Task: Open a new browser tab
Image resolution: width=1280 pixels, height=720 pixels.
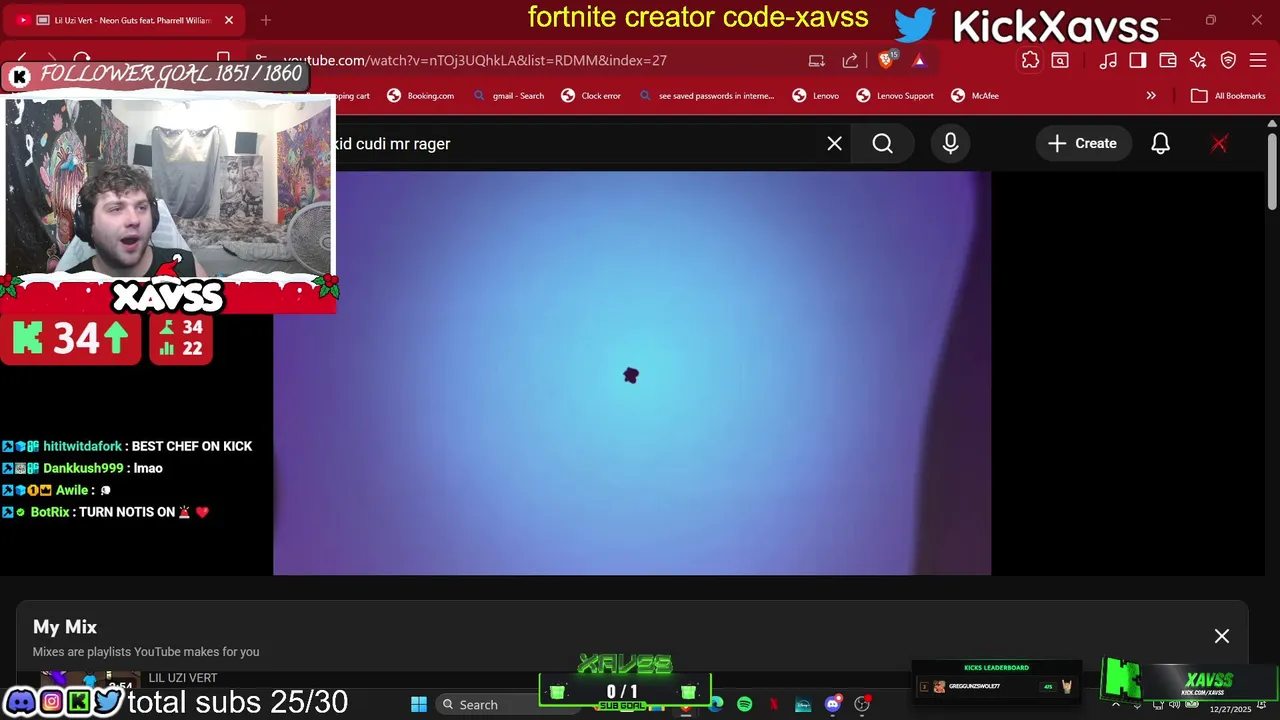Action: click(x=266, y=20)
